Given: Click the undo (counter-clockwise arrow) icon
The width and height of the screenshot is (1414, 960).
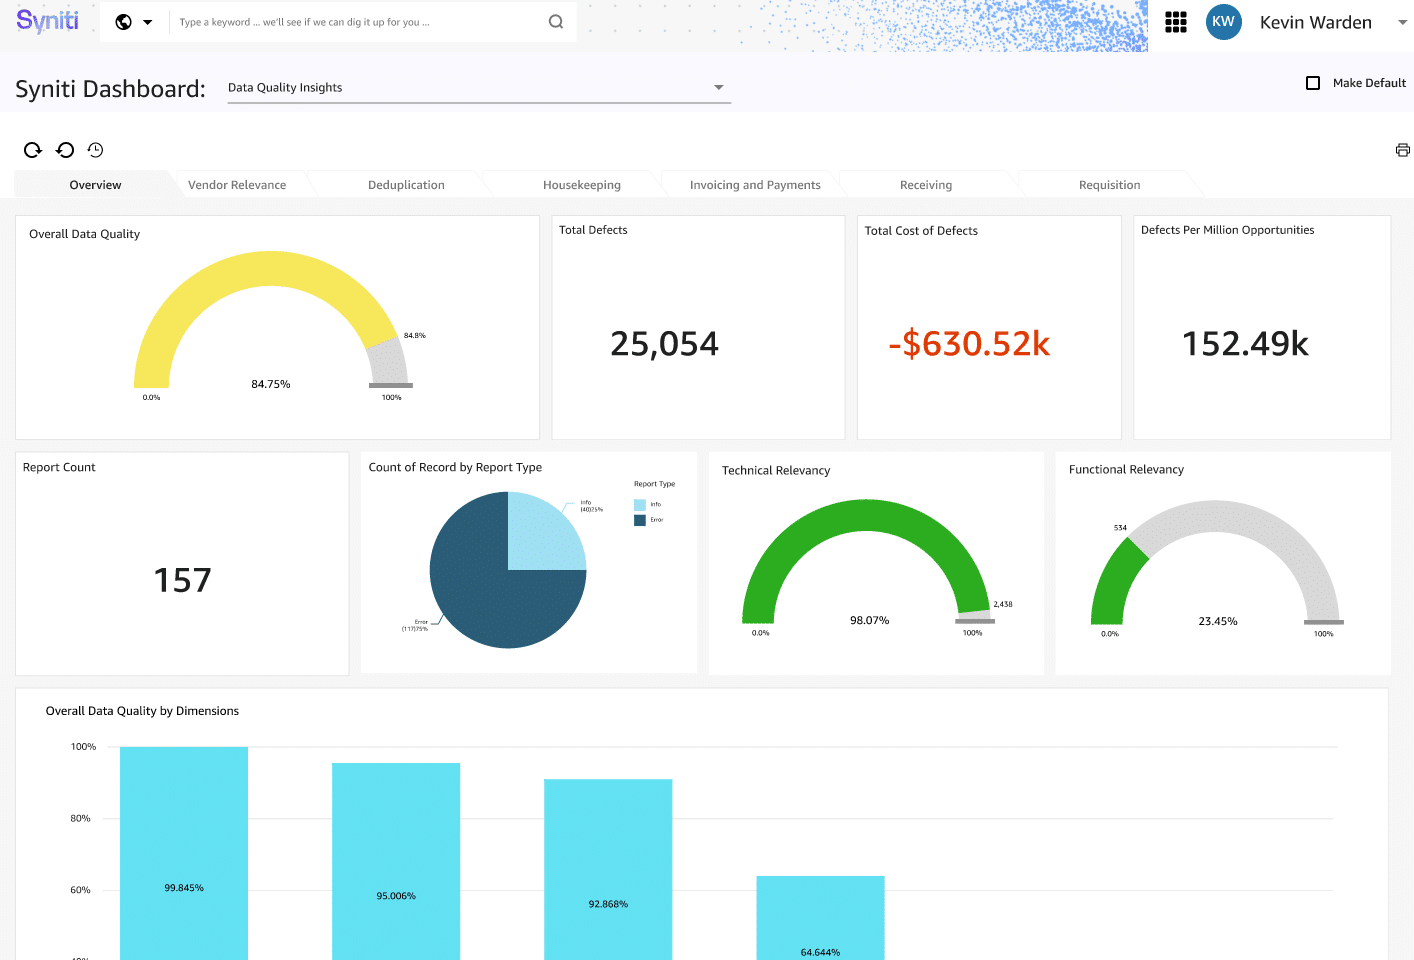Looking at the screenshot, I should coord(65,150).
